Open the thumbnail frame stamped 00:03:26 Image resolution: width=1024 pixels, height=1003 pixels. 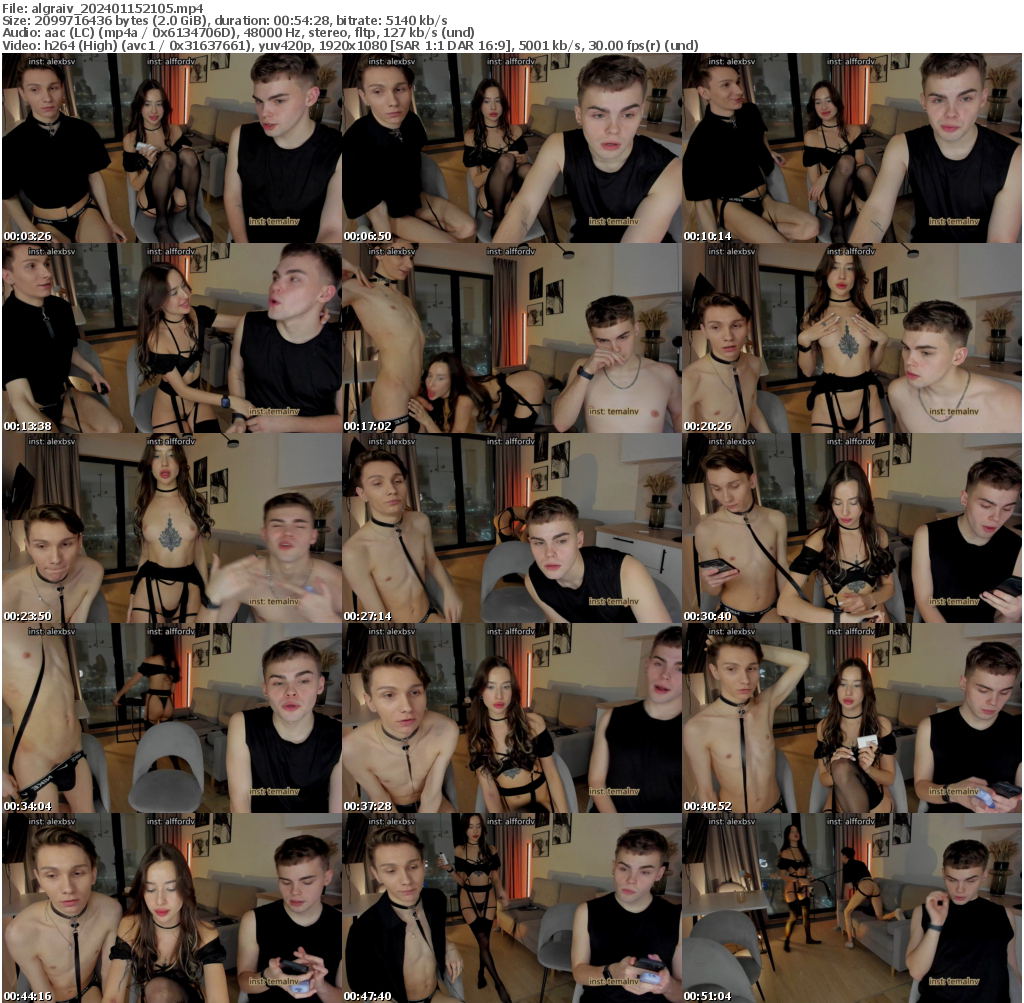pyautogui.click(x=171, y=148)
